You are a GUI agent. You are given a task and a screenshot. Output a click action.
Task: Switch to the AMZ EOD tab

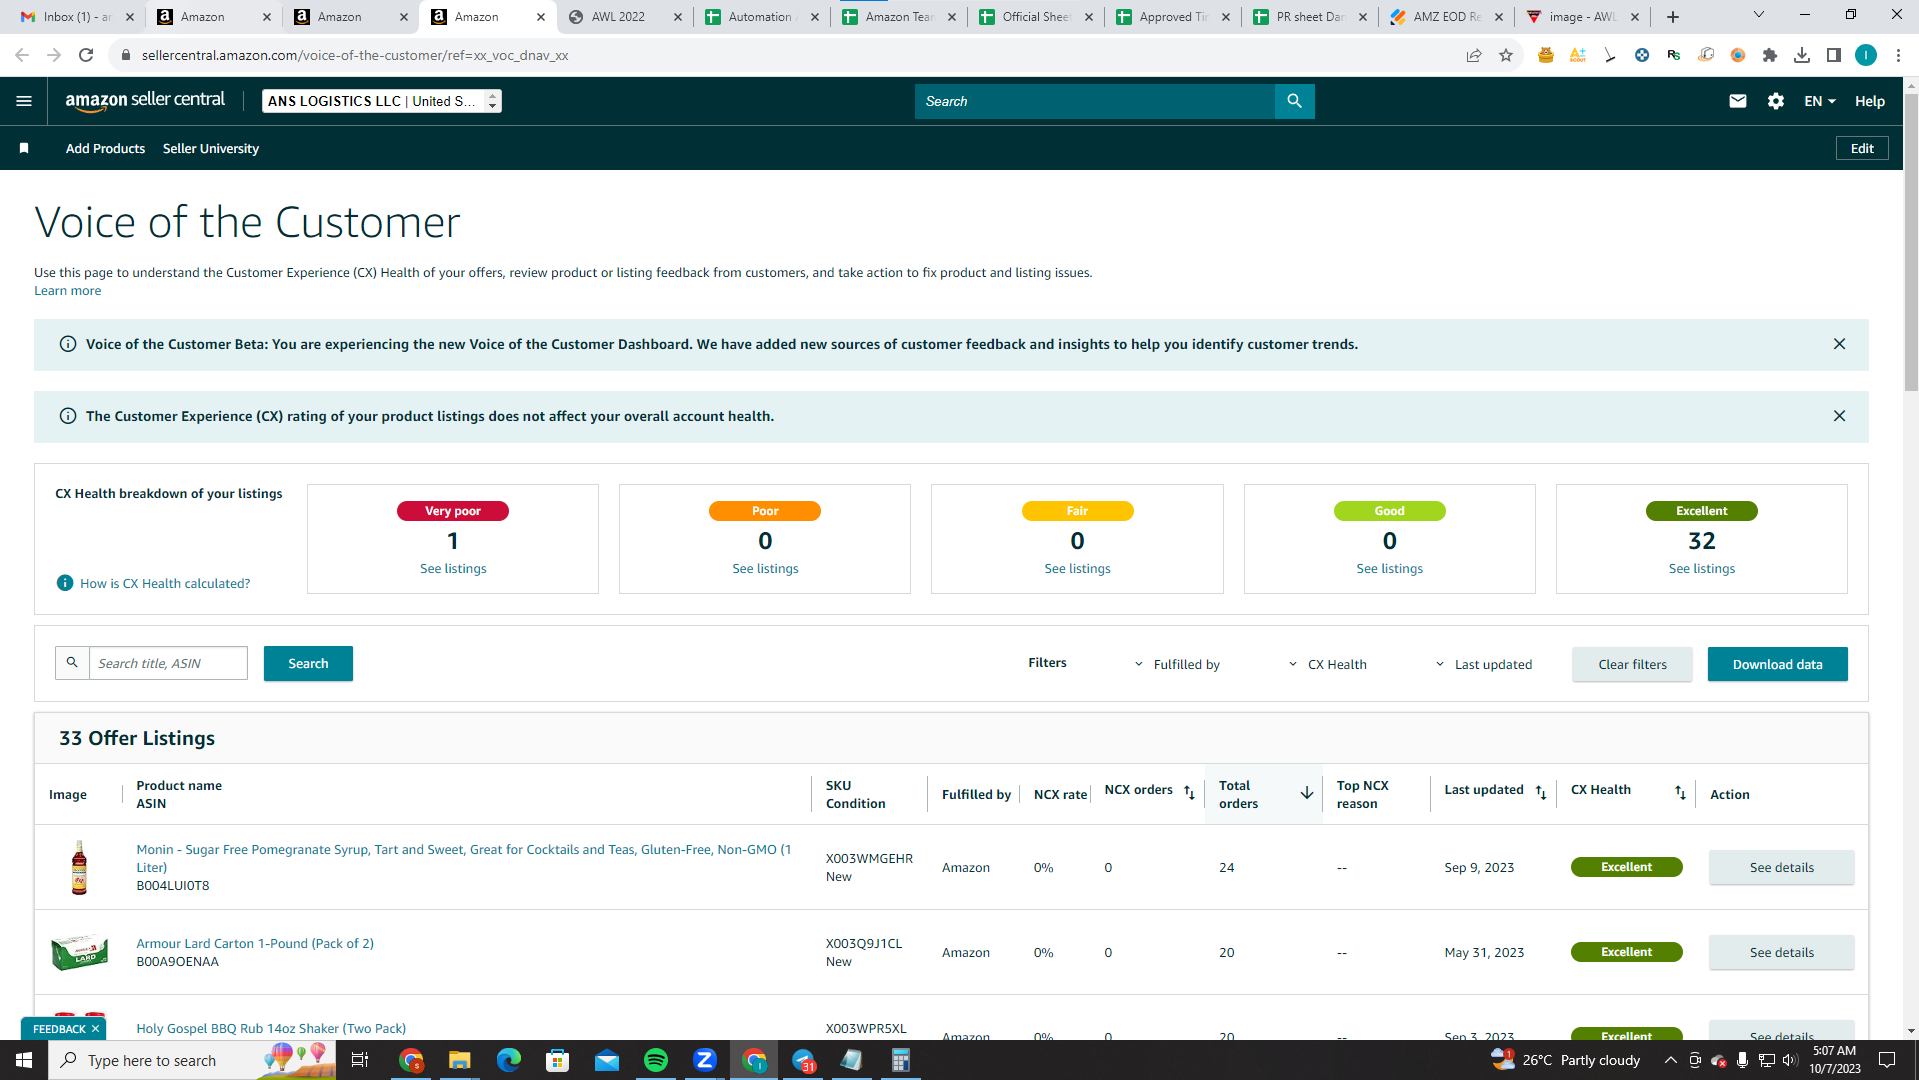(x=1448, y=17)
